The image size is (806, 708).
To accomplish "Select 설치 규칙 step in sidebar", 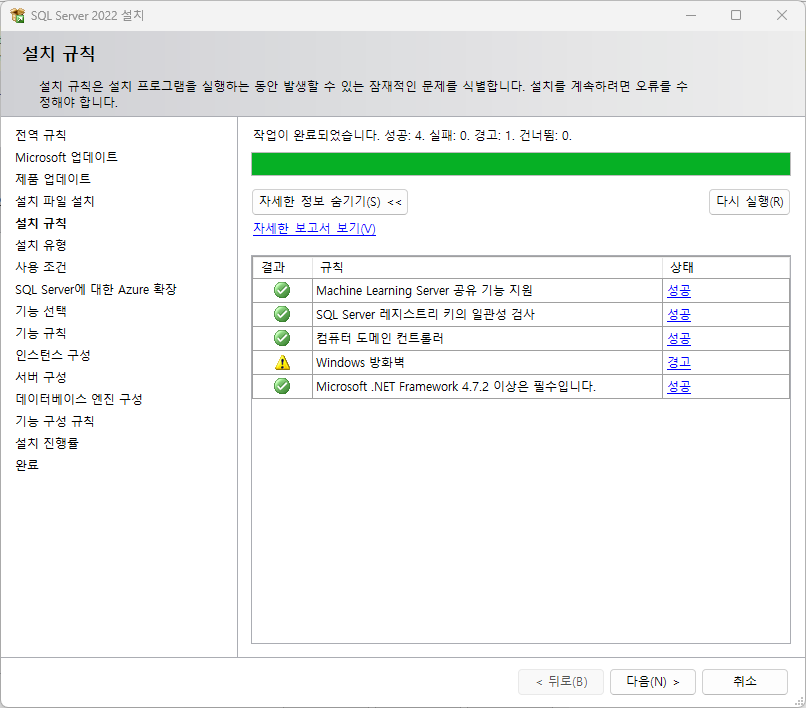I will pyautogui.click(x=41, y=223).
